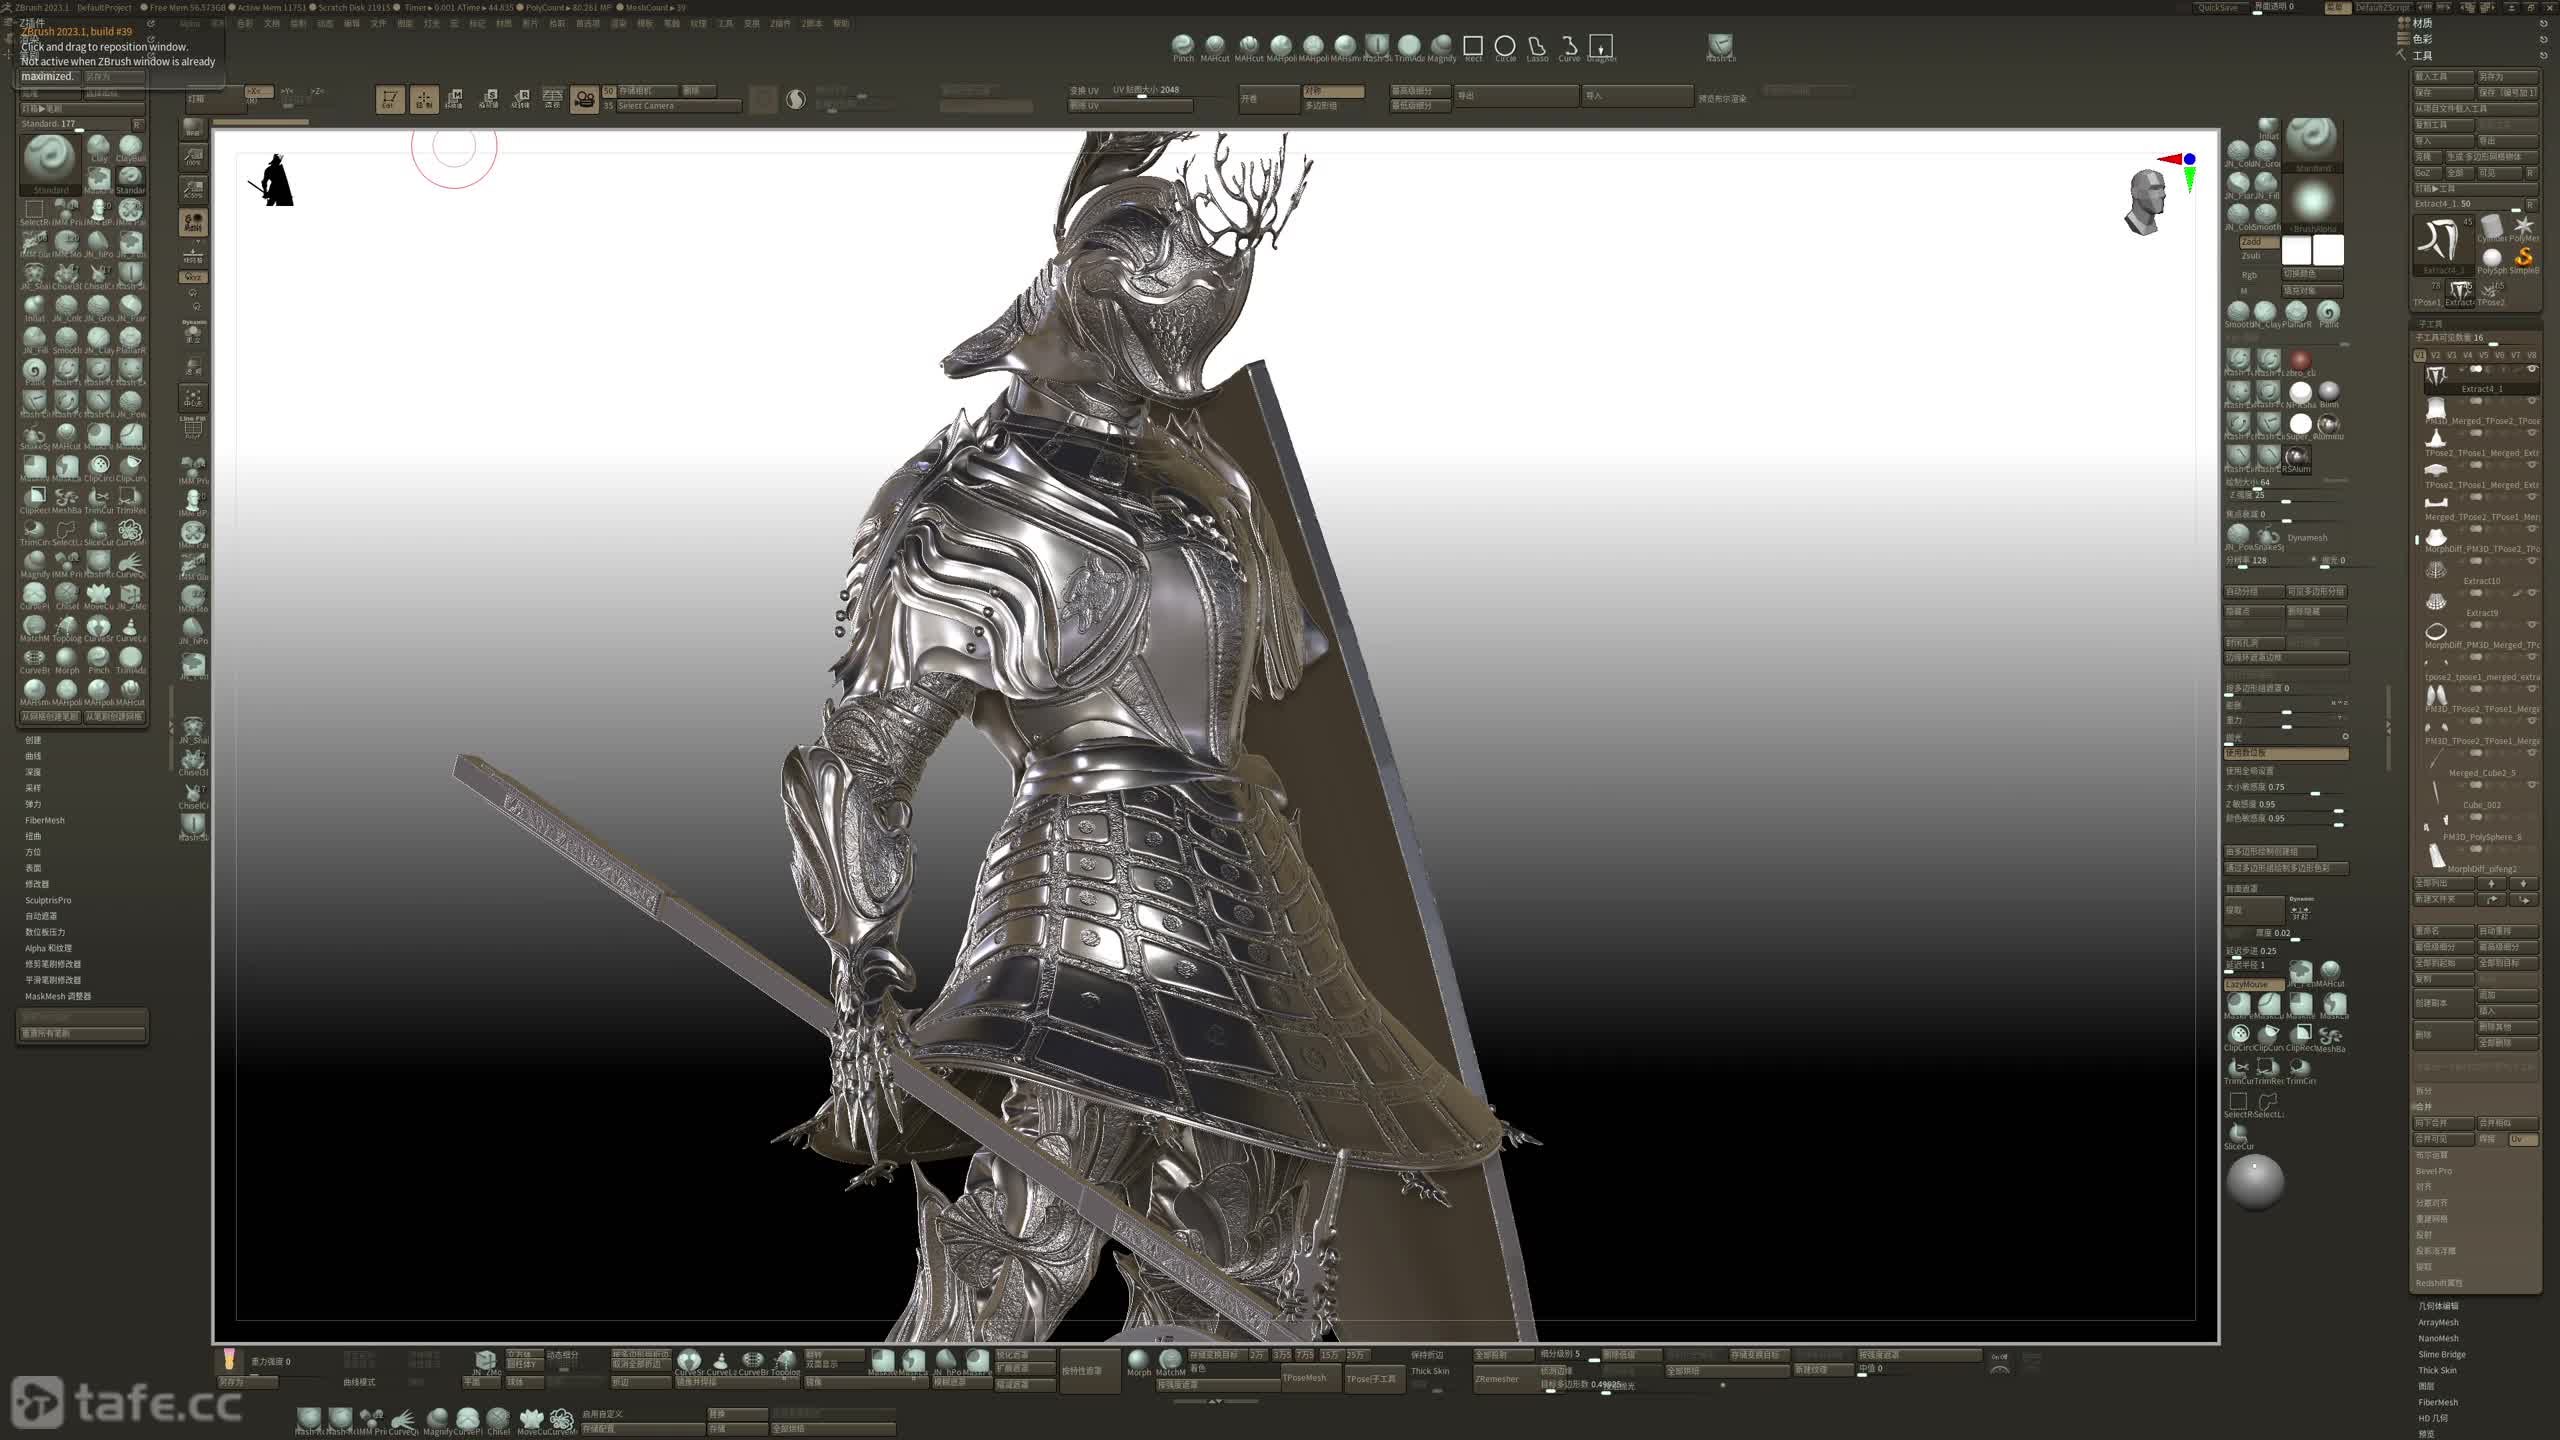The height and width of the screenshot is (1440, 2560).
Task: Click the PolyF Line Fill icon
Action: point(193,427)
